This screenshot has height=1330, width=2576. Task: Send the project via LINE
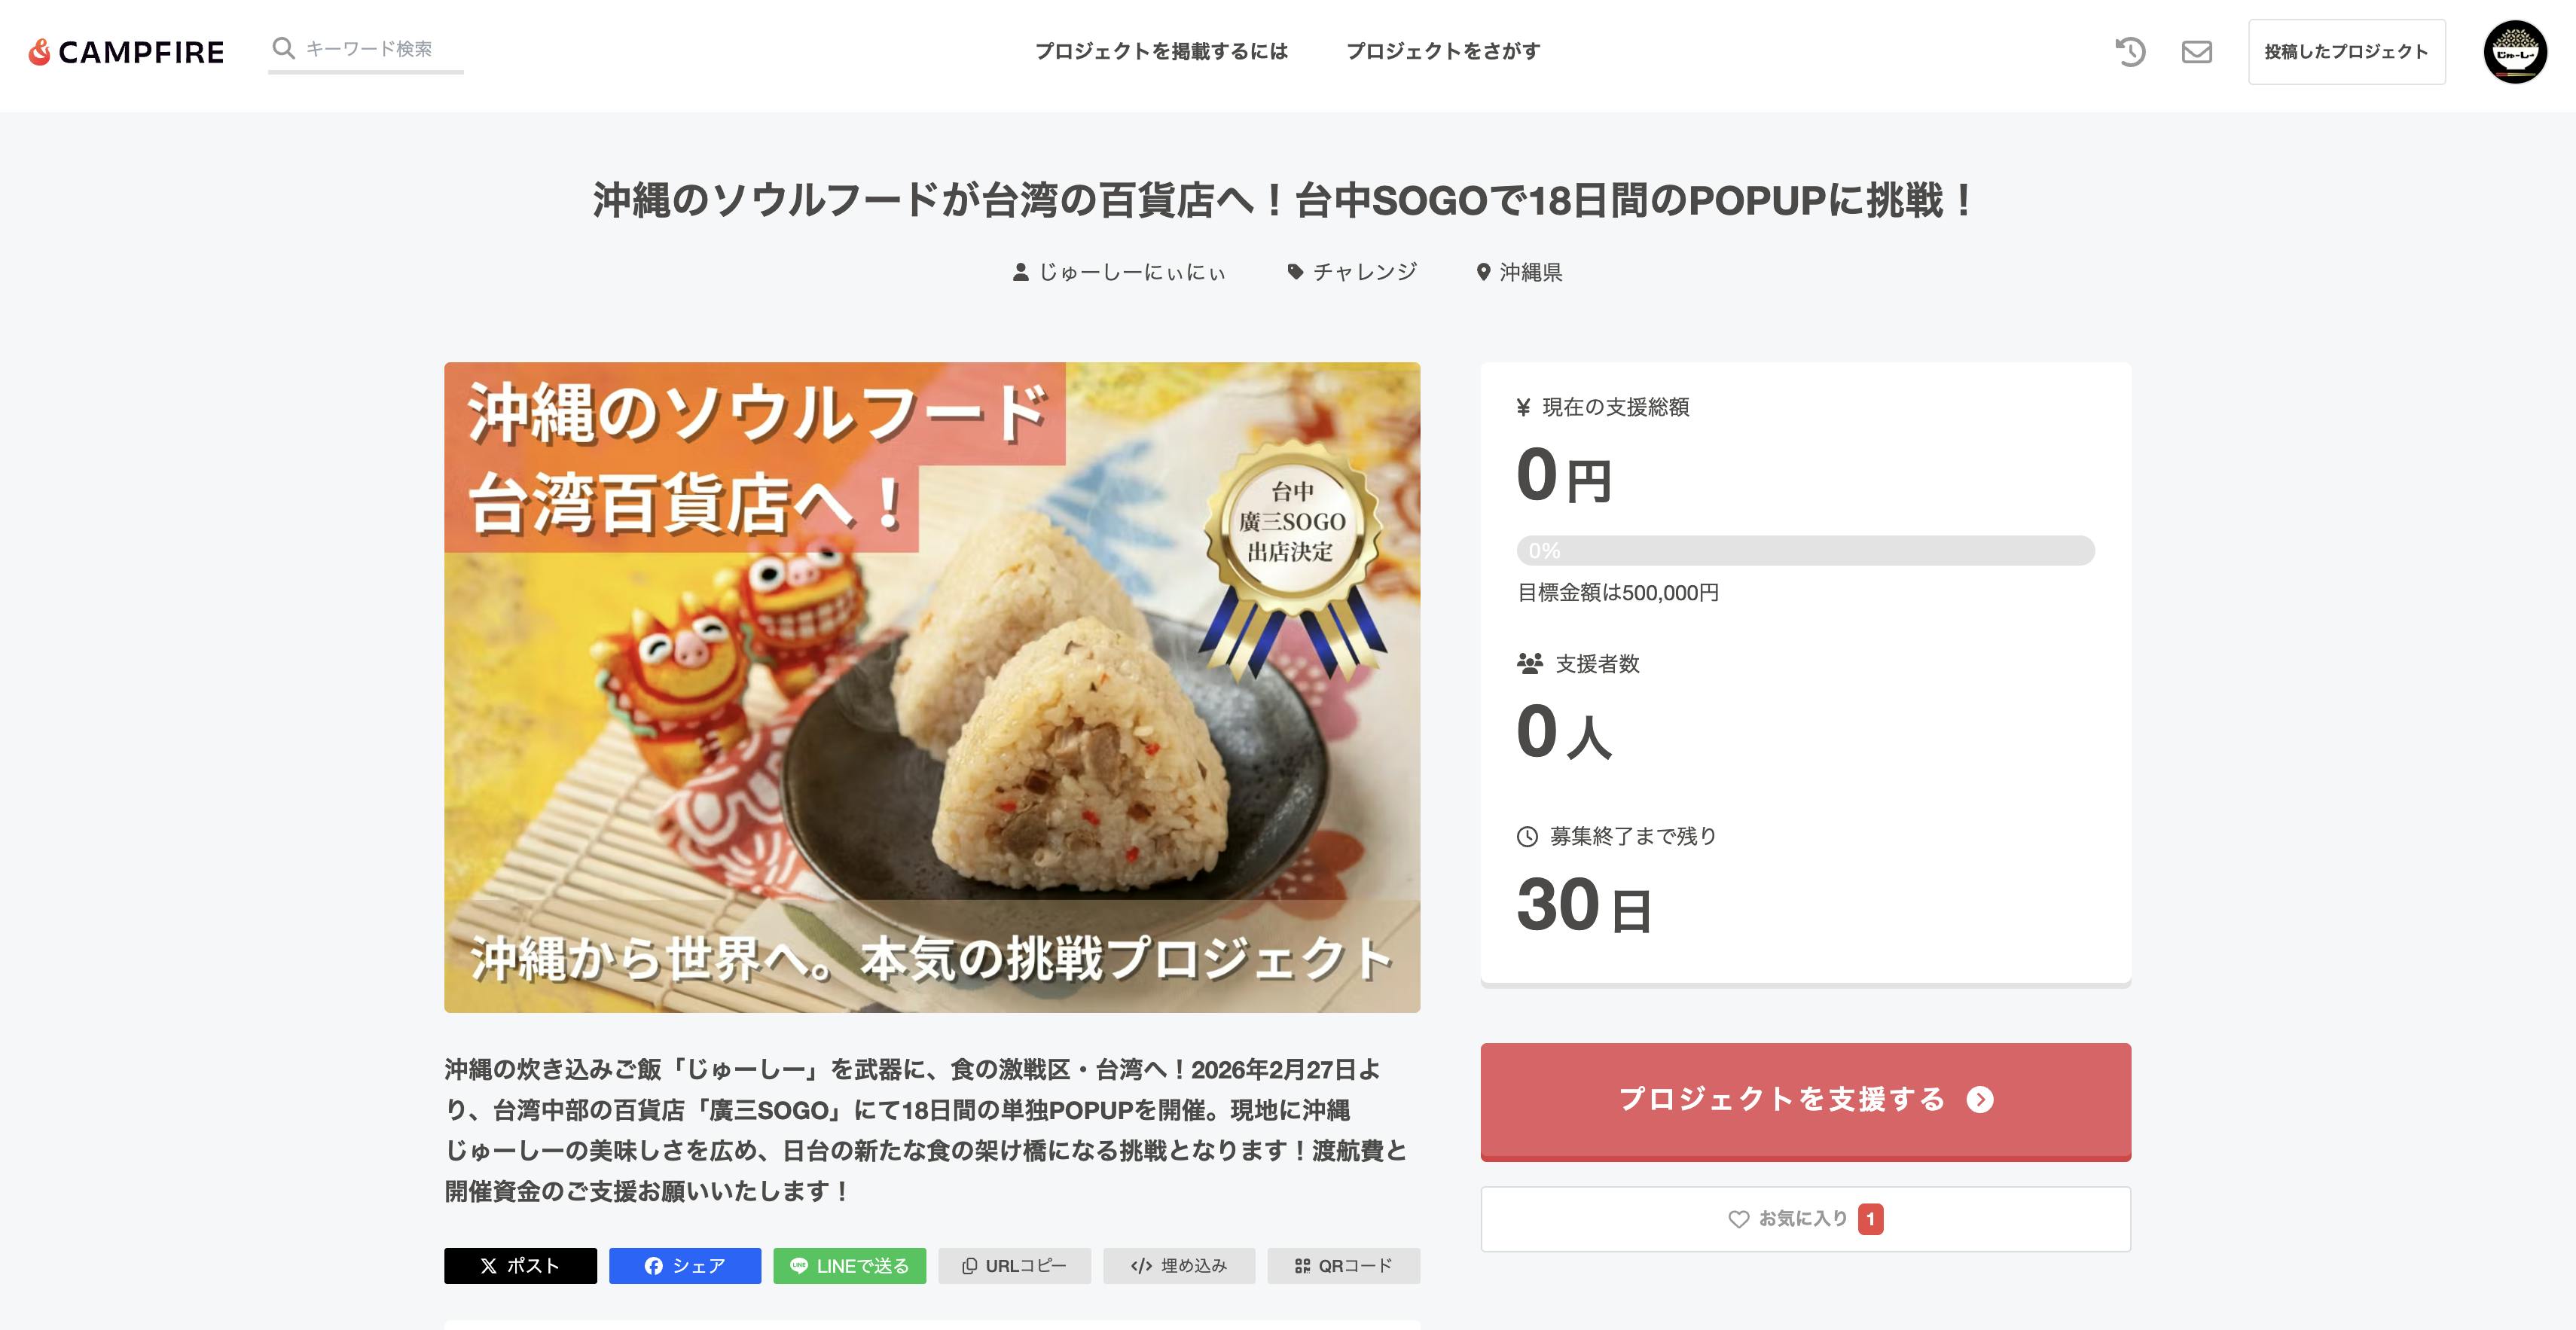click(x=849, y=1266)
